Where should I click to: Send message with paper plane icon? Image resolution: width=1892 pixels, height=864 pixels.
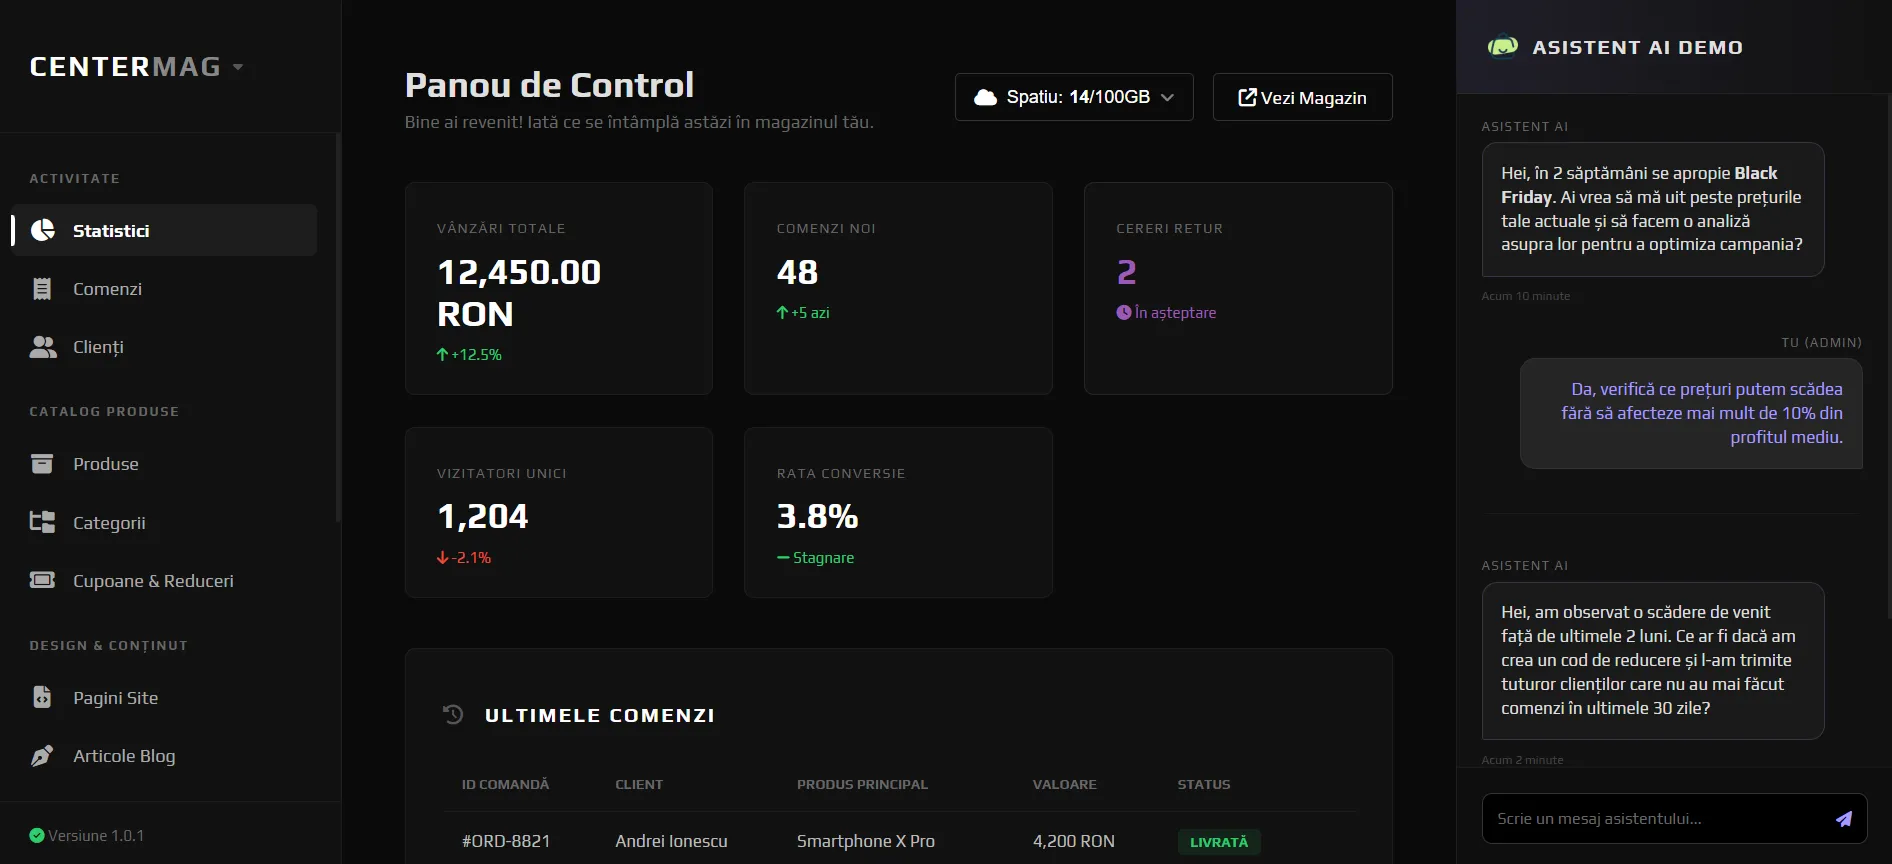point(1843,819)
